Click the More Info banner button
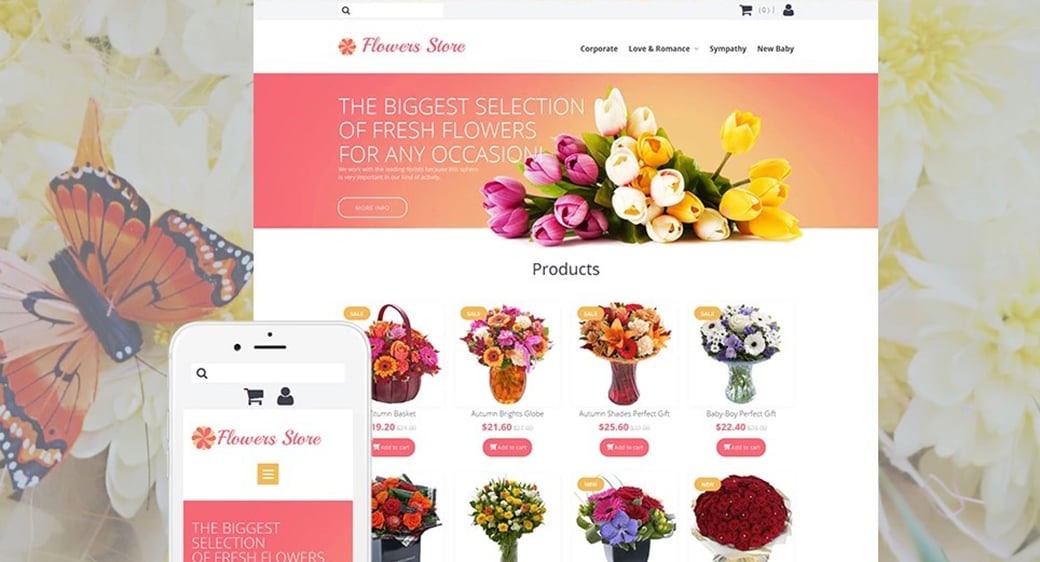 tap(372, 208)
